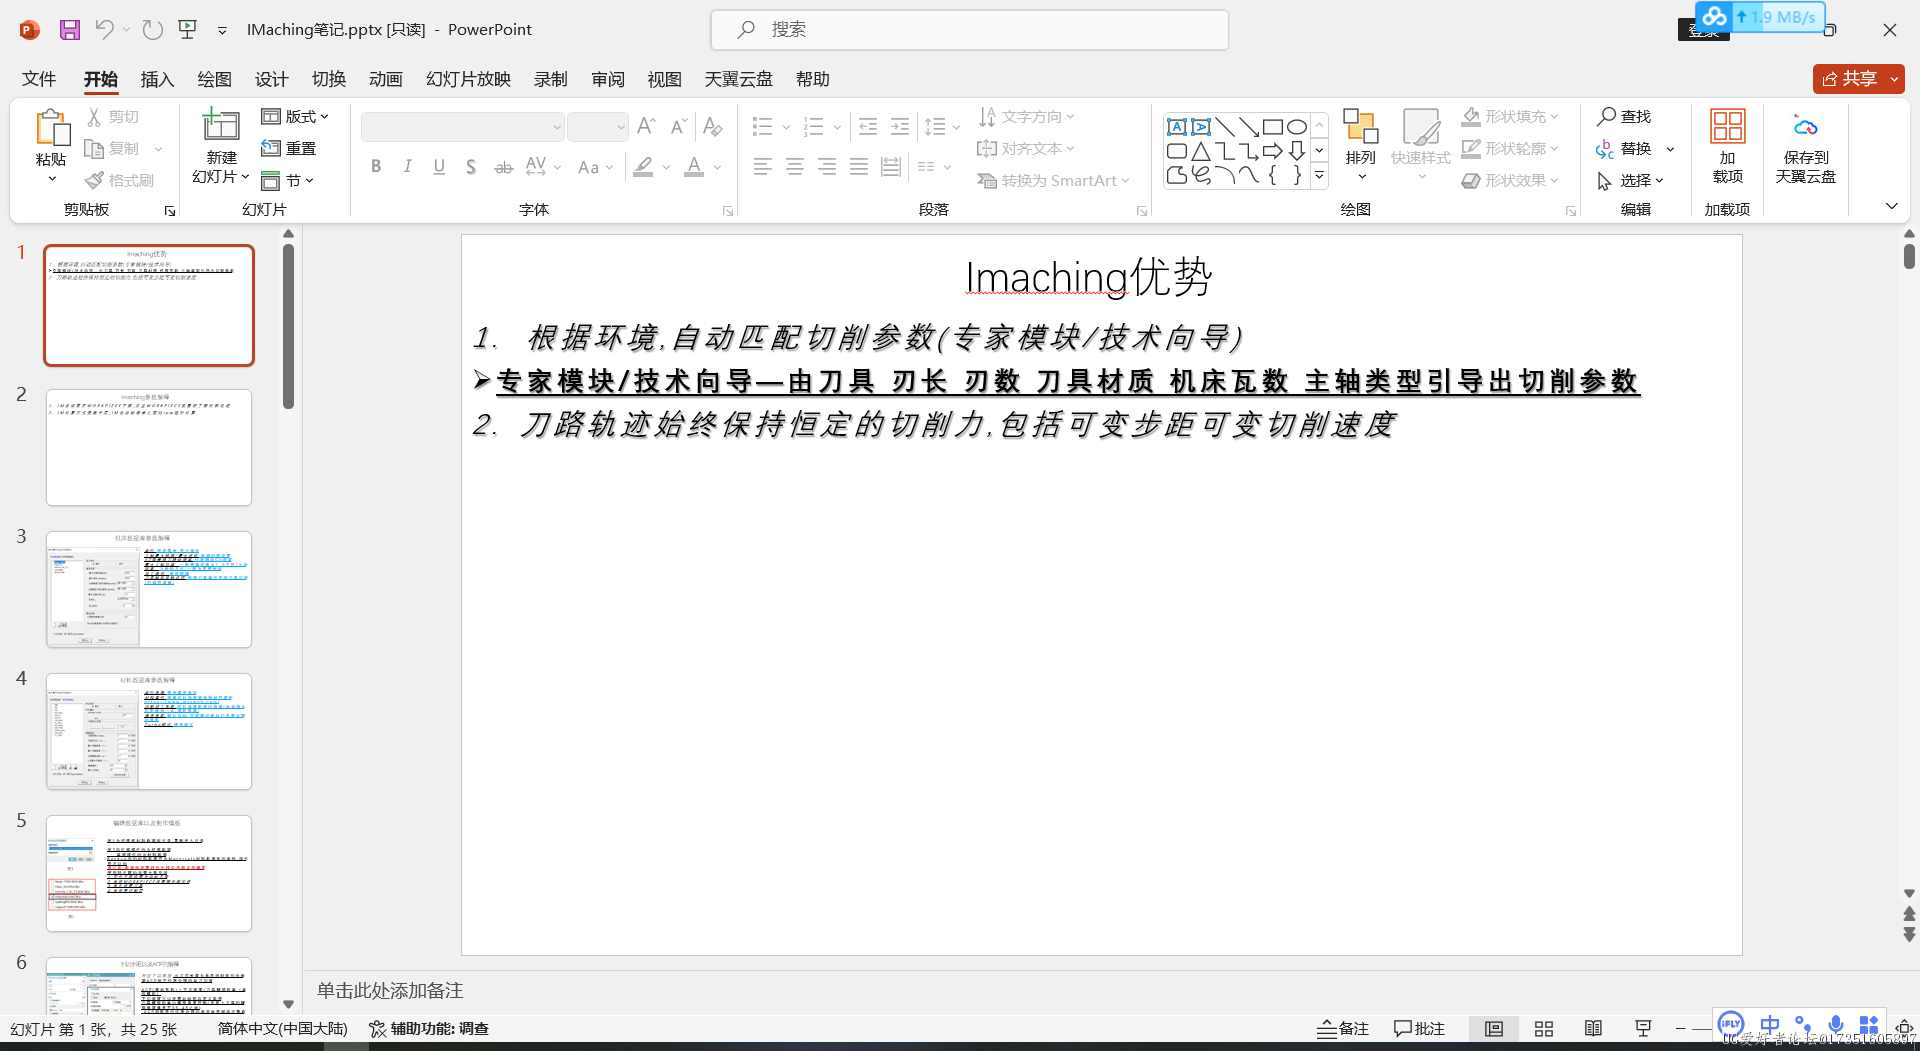Image resolution: width=1920 pixels, height=1051 pixels.
Task: Increase list indent level
Action: pyautogui.click(x=900, y=126)
